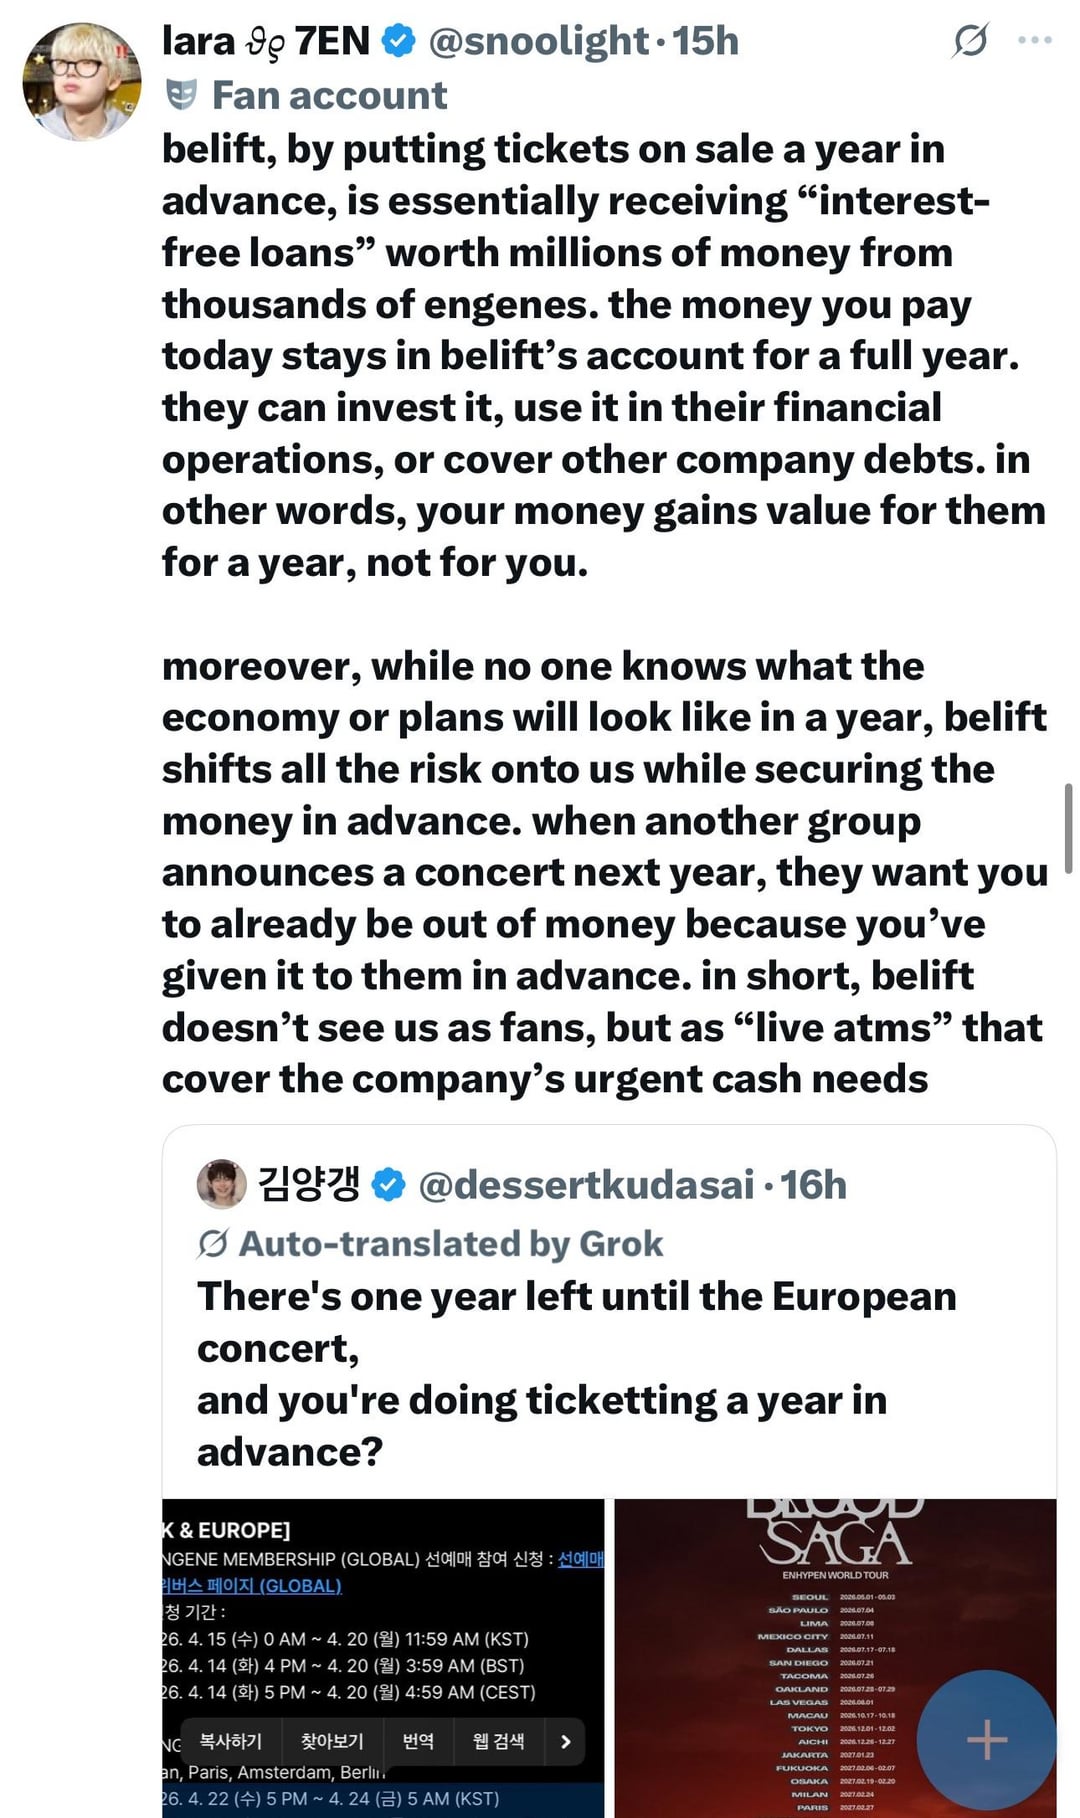
Task: Tap the Grok icon beside Auto-translated label
Action: (x=212, y=1243)
